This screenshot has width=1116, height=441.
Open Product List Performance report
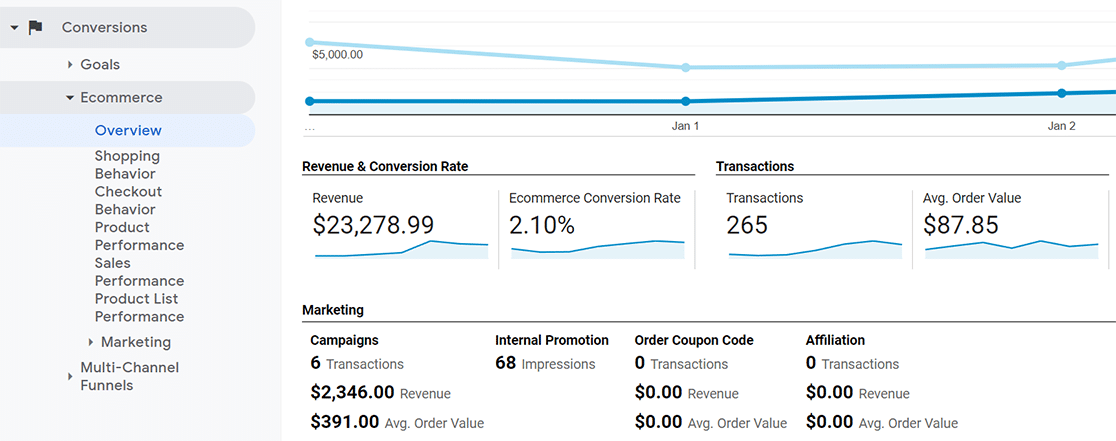pos(140,307)
